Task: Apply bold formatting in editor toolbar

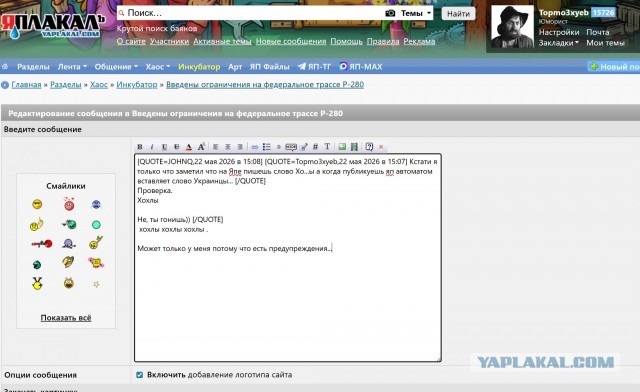Action: pos(140,147)
